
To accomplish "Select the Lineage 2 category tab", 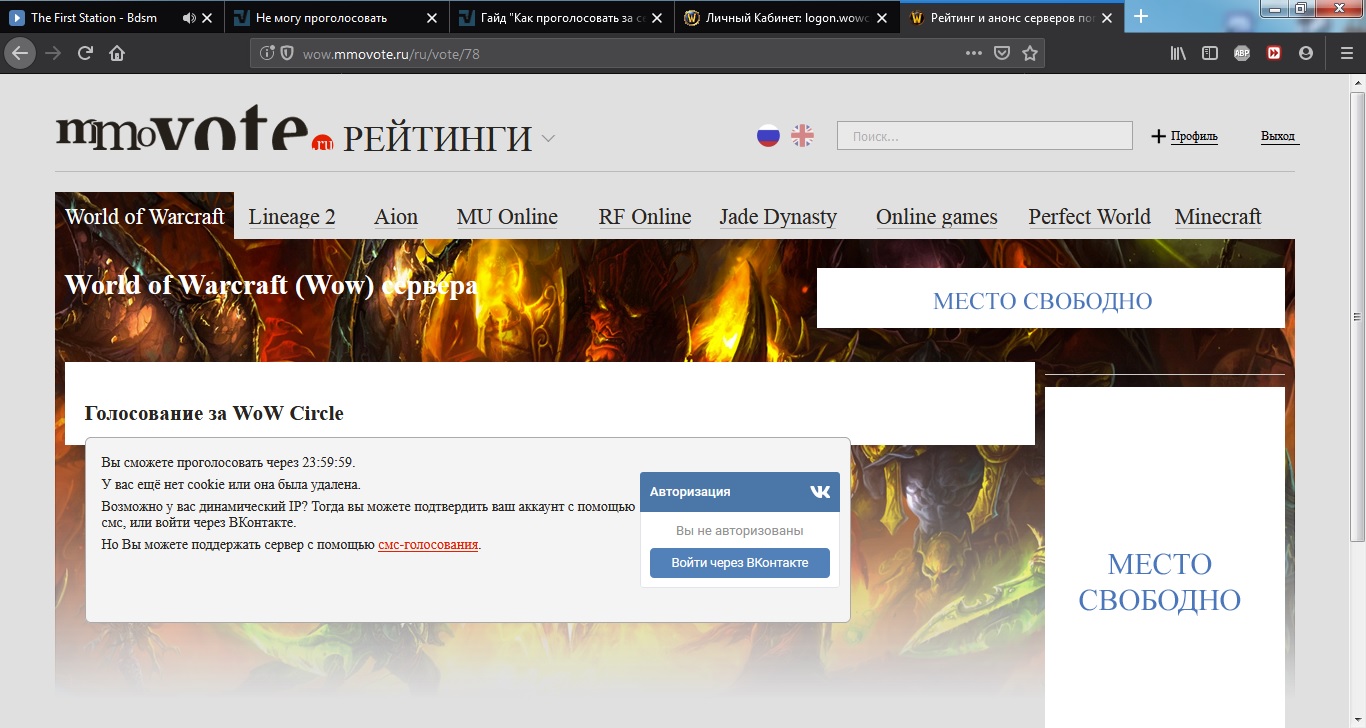I will coord(292,217).
